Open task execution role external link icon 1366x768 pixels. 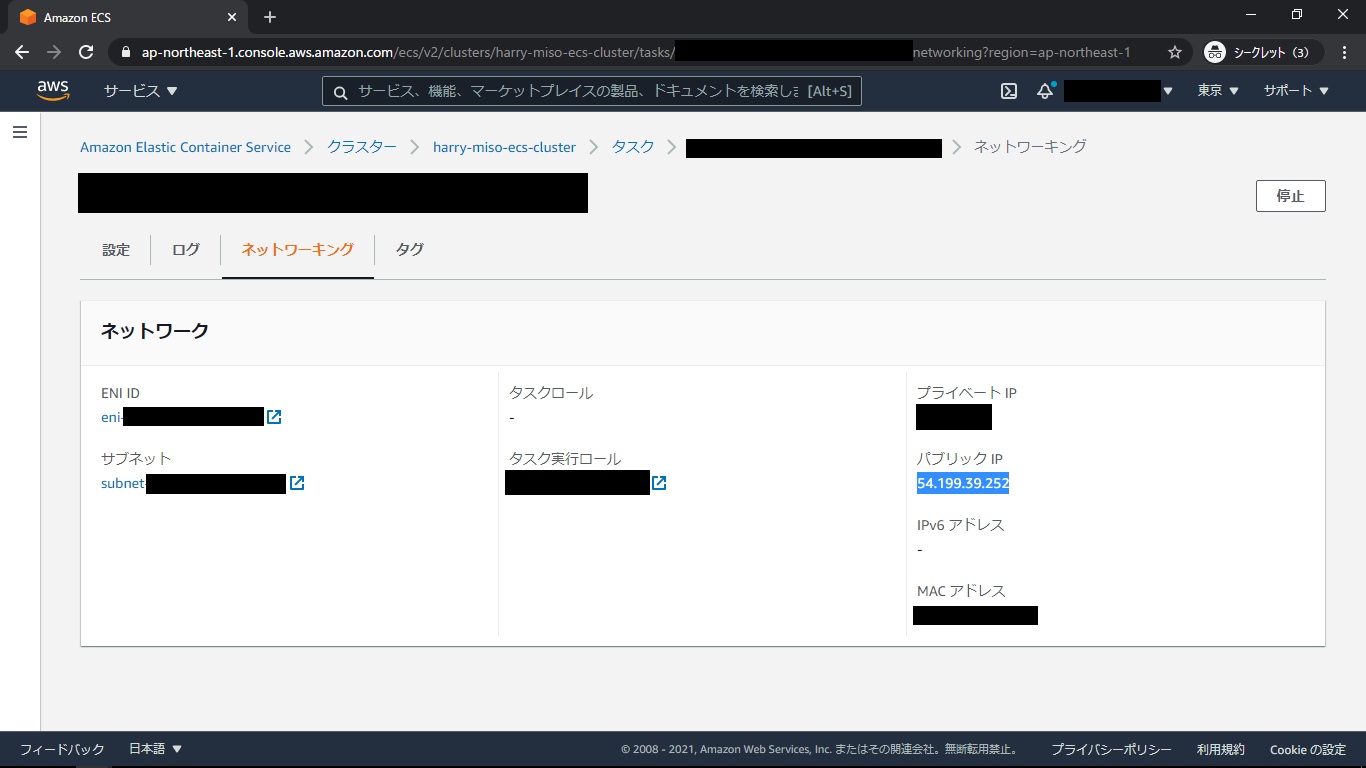click(659, 483)
